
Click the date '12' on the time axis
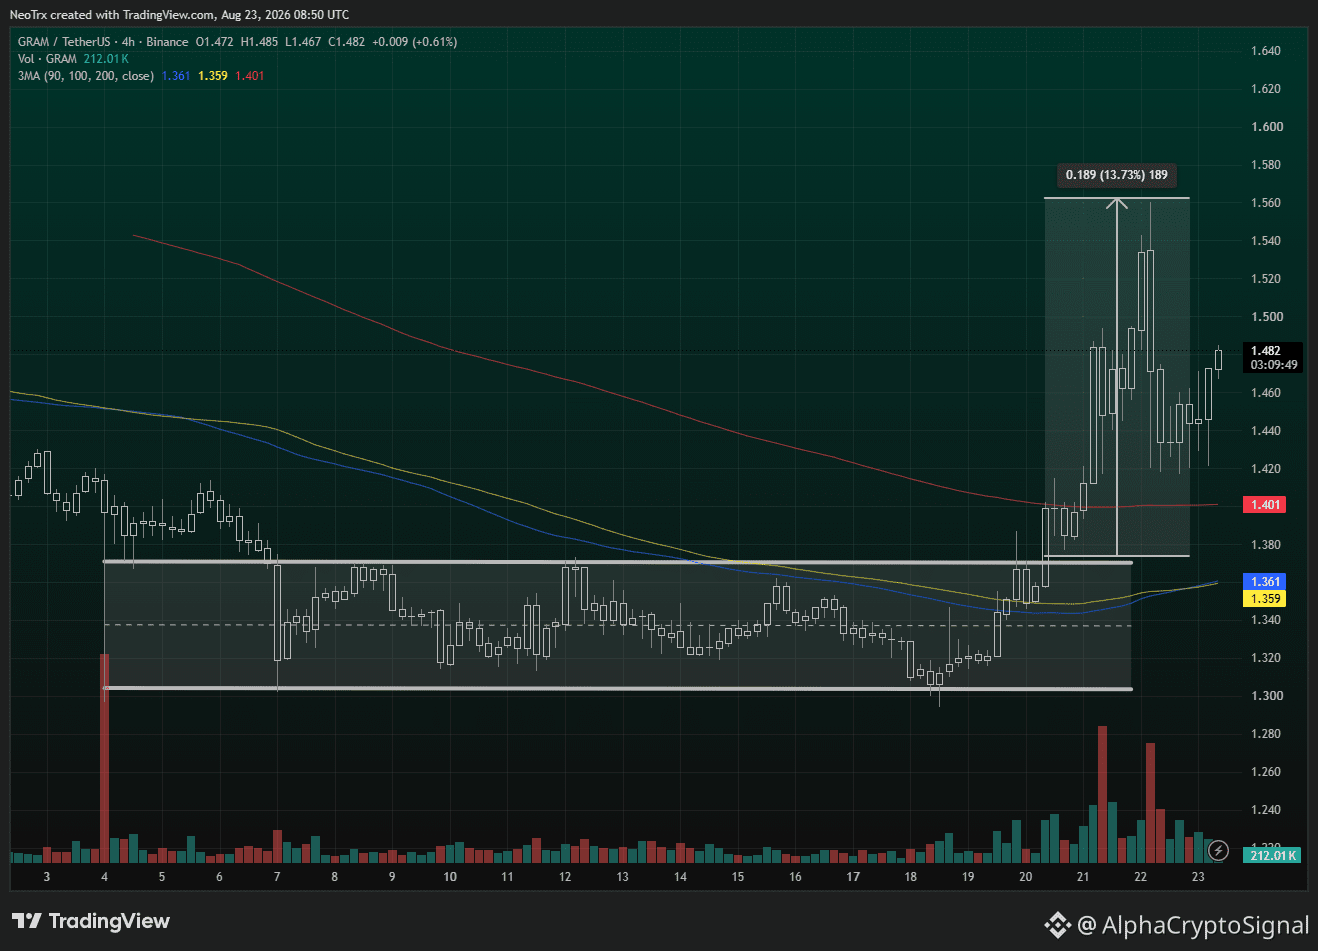[x=565, y=877]
